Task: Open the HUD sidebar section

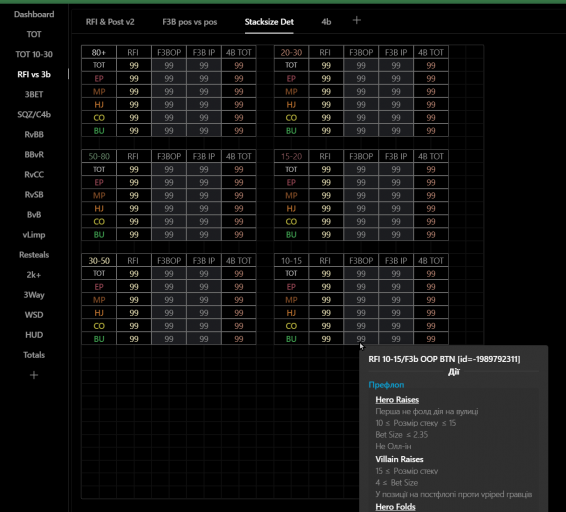Action: pyautogui.click(x=34, y=335)
